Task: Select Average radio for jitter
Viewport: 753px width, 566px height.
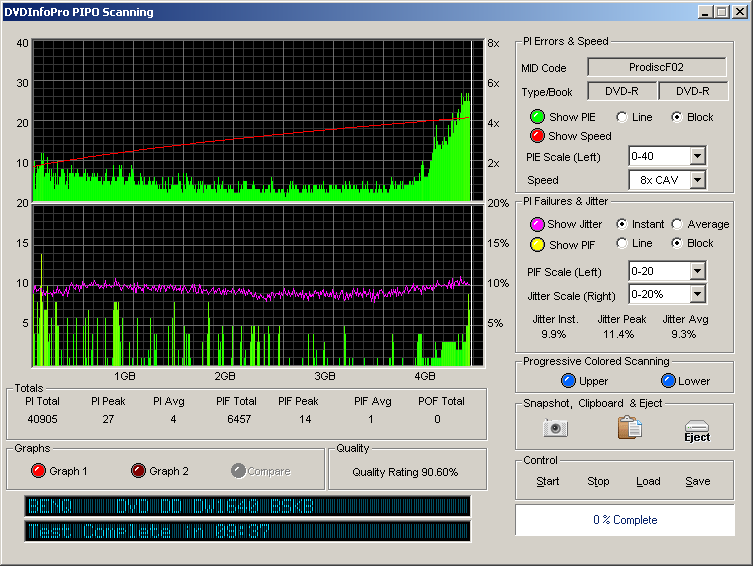Action: [x=677, y=224]
